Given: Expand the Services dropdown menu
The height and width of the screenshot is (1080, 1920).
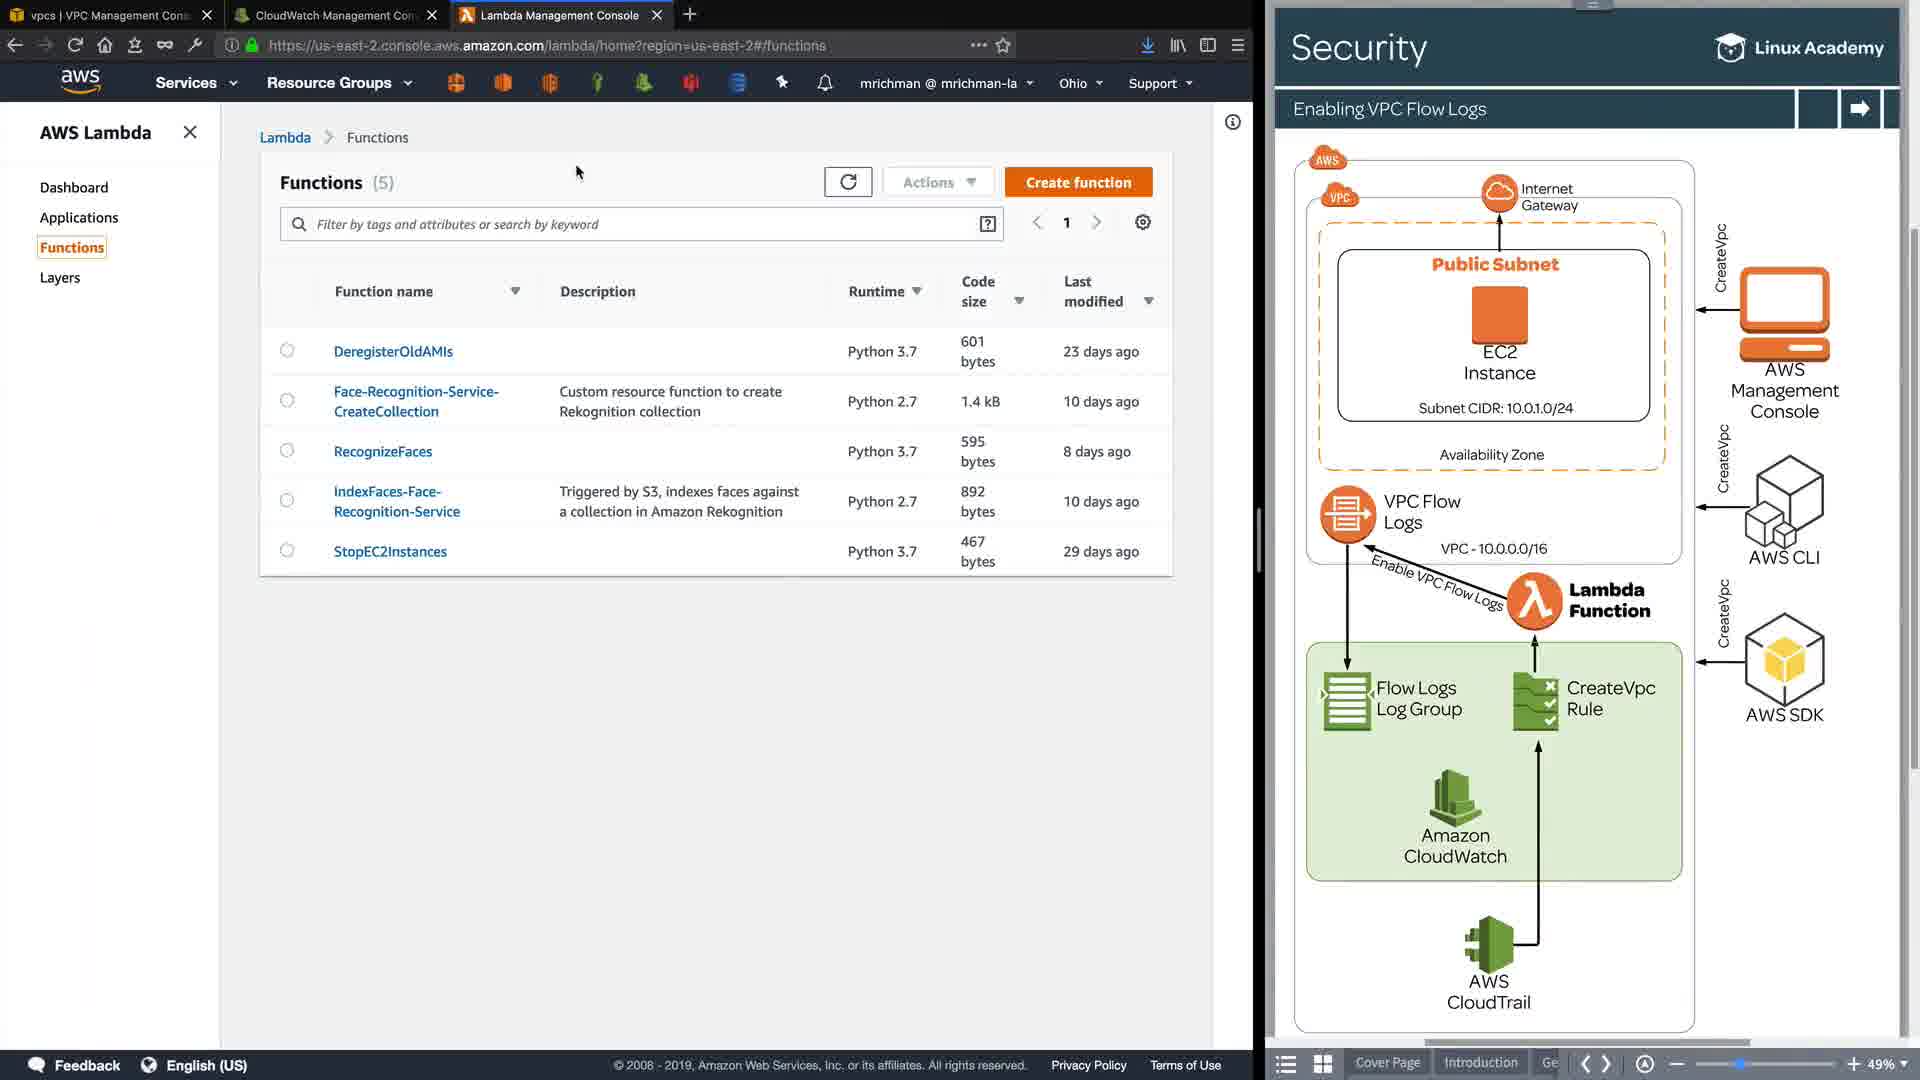Looking at the screenshot, I should pyautogui.click(x=196, y=83).
